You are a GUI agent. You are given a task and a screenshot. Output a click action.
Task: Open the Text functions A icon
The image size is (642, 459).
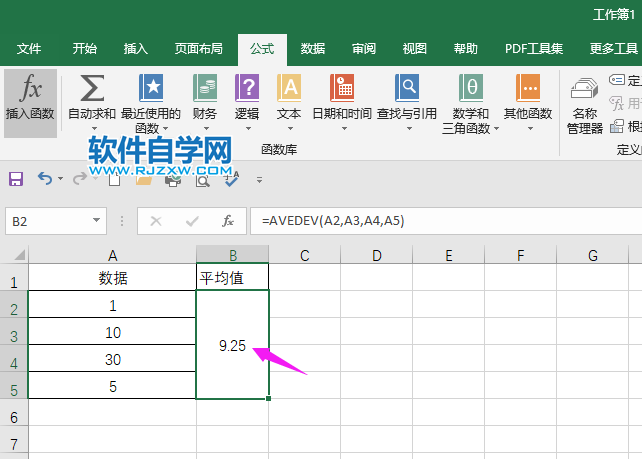[289, 88]
